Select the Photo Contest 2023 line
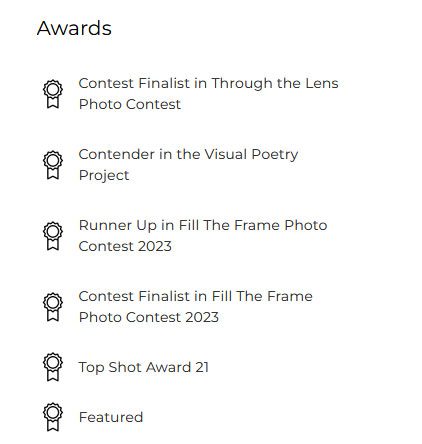Image resolution: width=422 pixels, height=444 pixels. [x=149, y=317]
